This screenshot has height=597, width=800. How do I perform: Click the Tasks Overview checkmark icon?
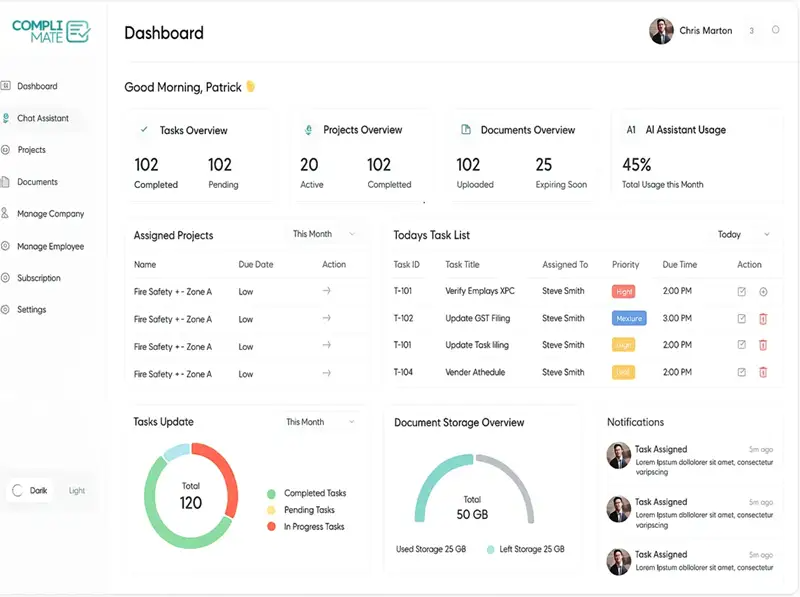click(x=144, y=130)
